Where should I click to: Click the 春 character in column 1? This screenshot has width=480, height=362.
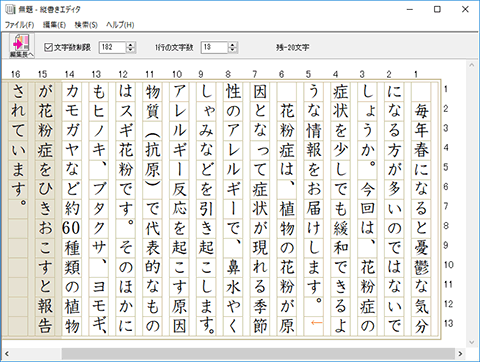[421, 150]
